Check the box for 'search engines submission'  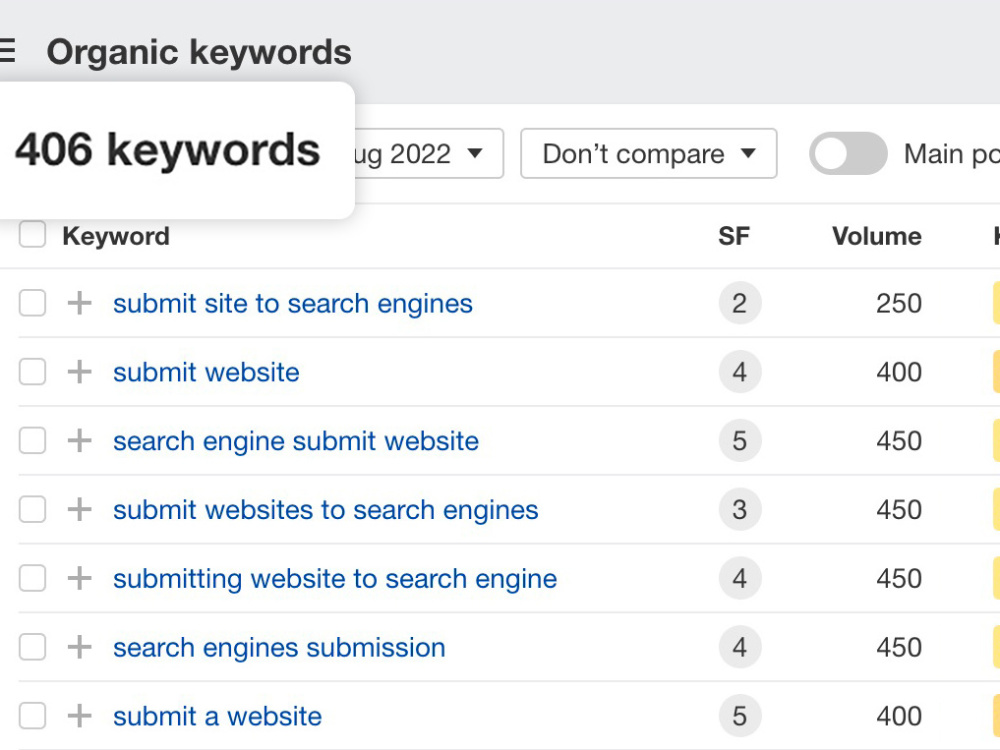pyautogui.click(x=32, y=647)
